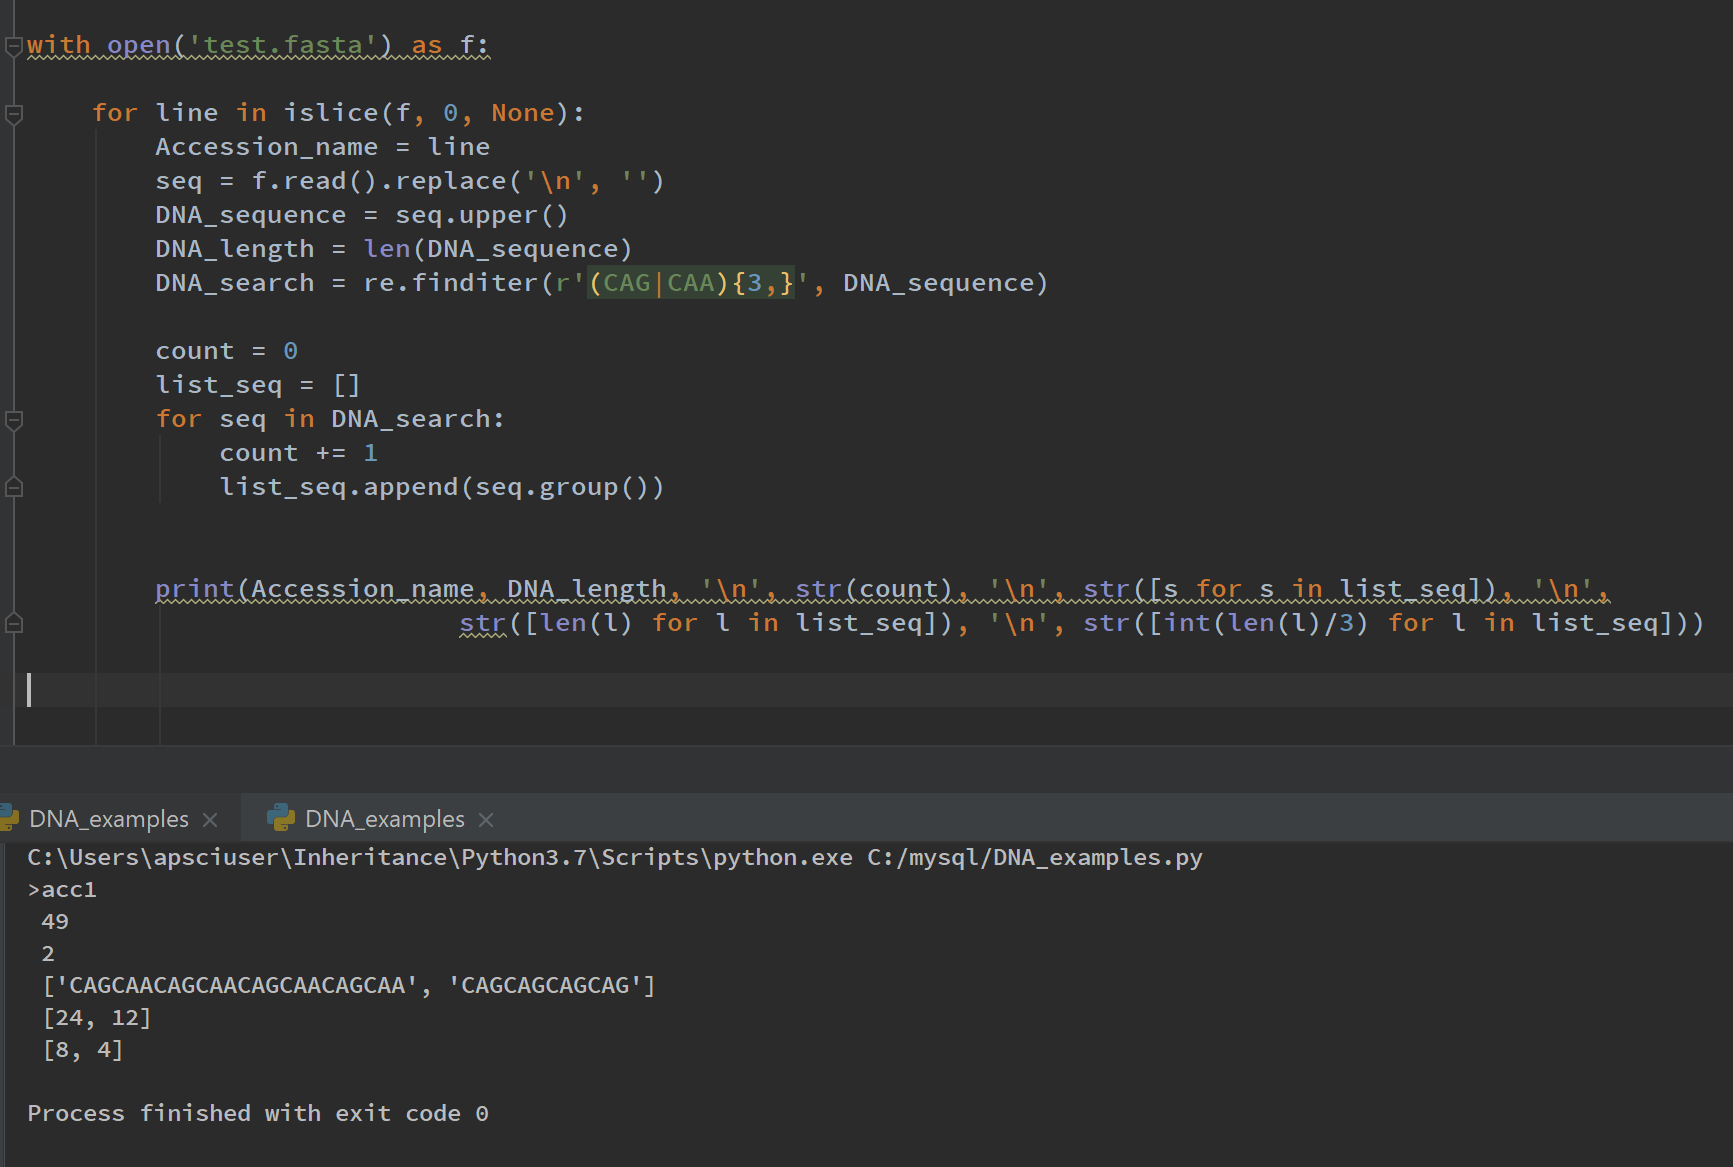Click the 'list_seq = []' line
This screenshot has width=1733, height=1167.
(x=258, y=385)
